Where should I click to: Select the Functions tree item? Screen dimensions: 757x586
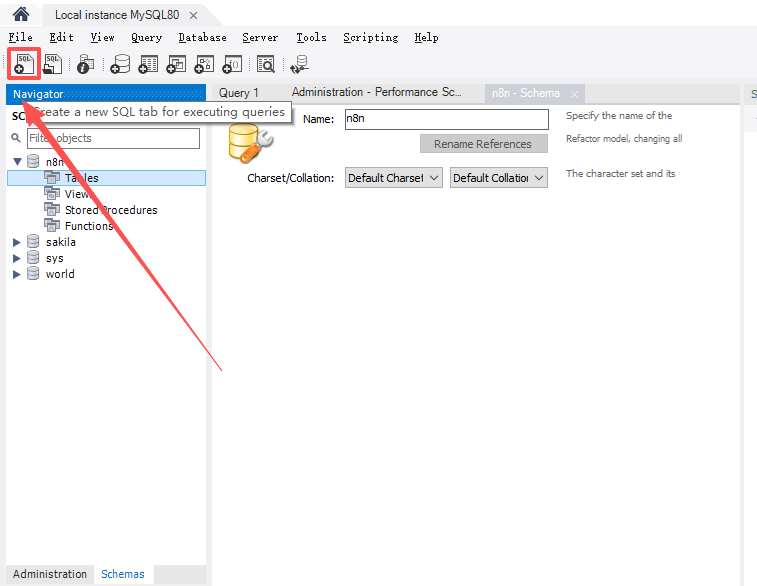coord(107,225)
